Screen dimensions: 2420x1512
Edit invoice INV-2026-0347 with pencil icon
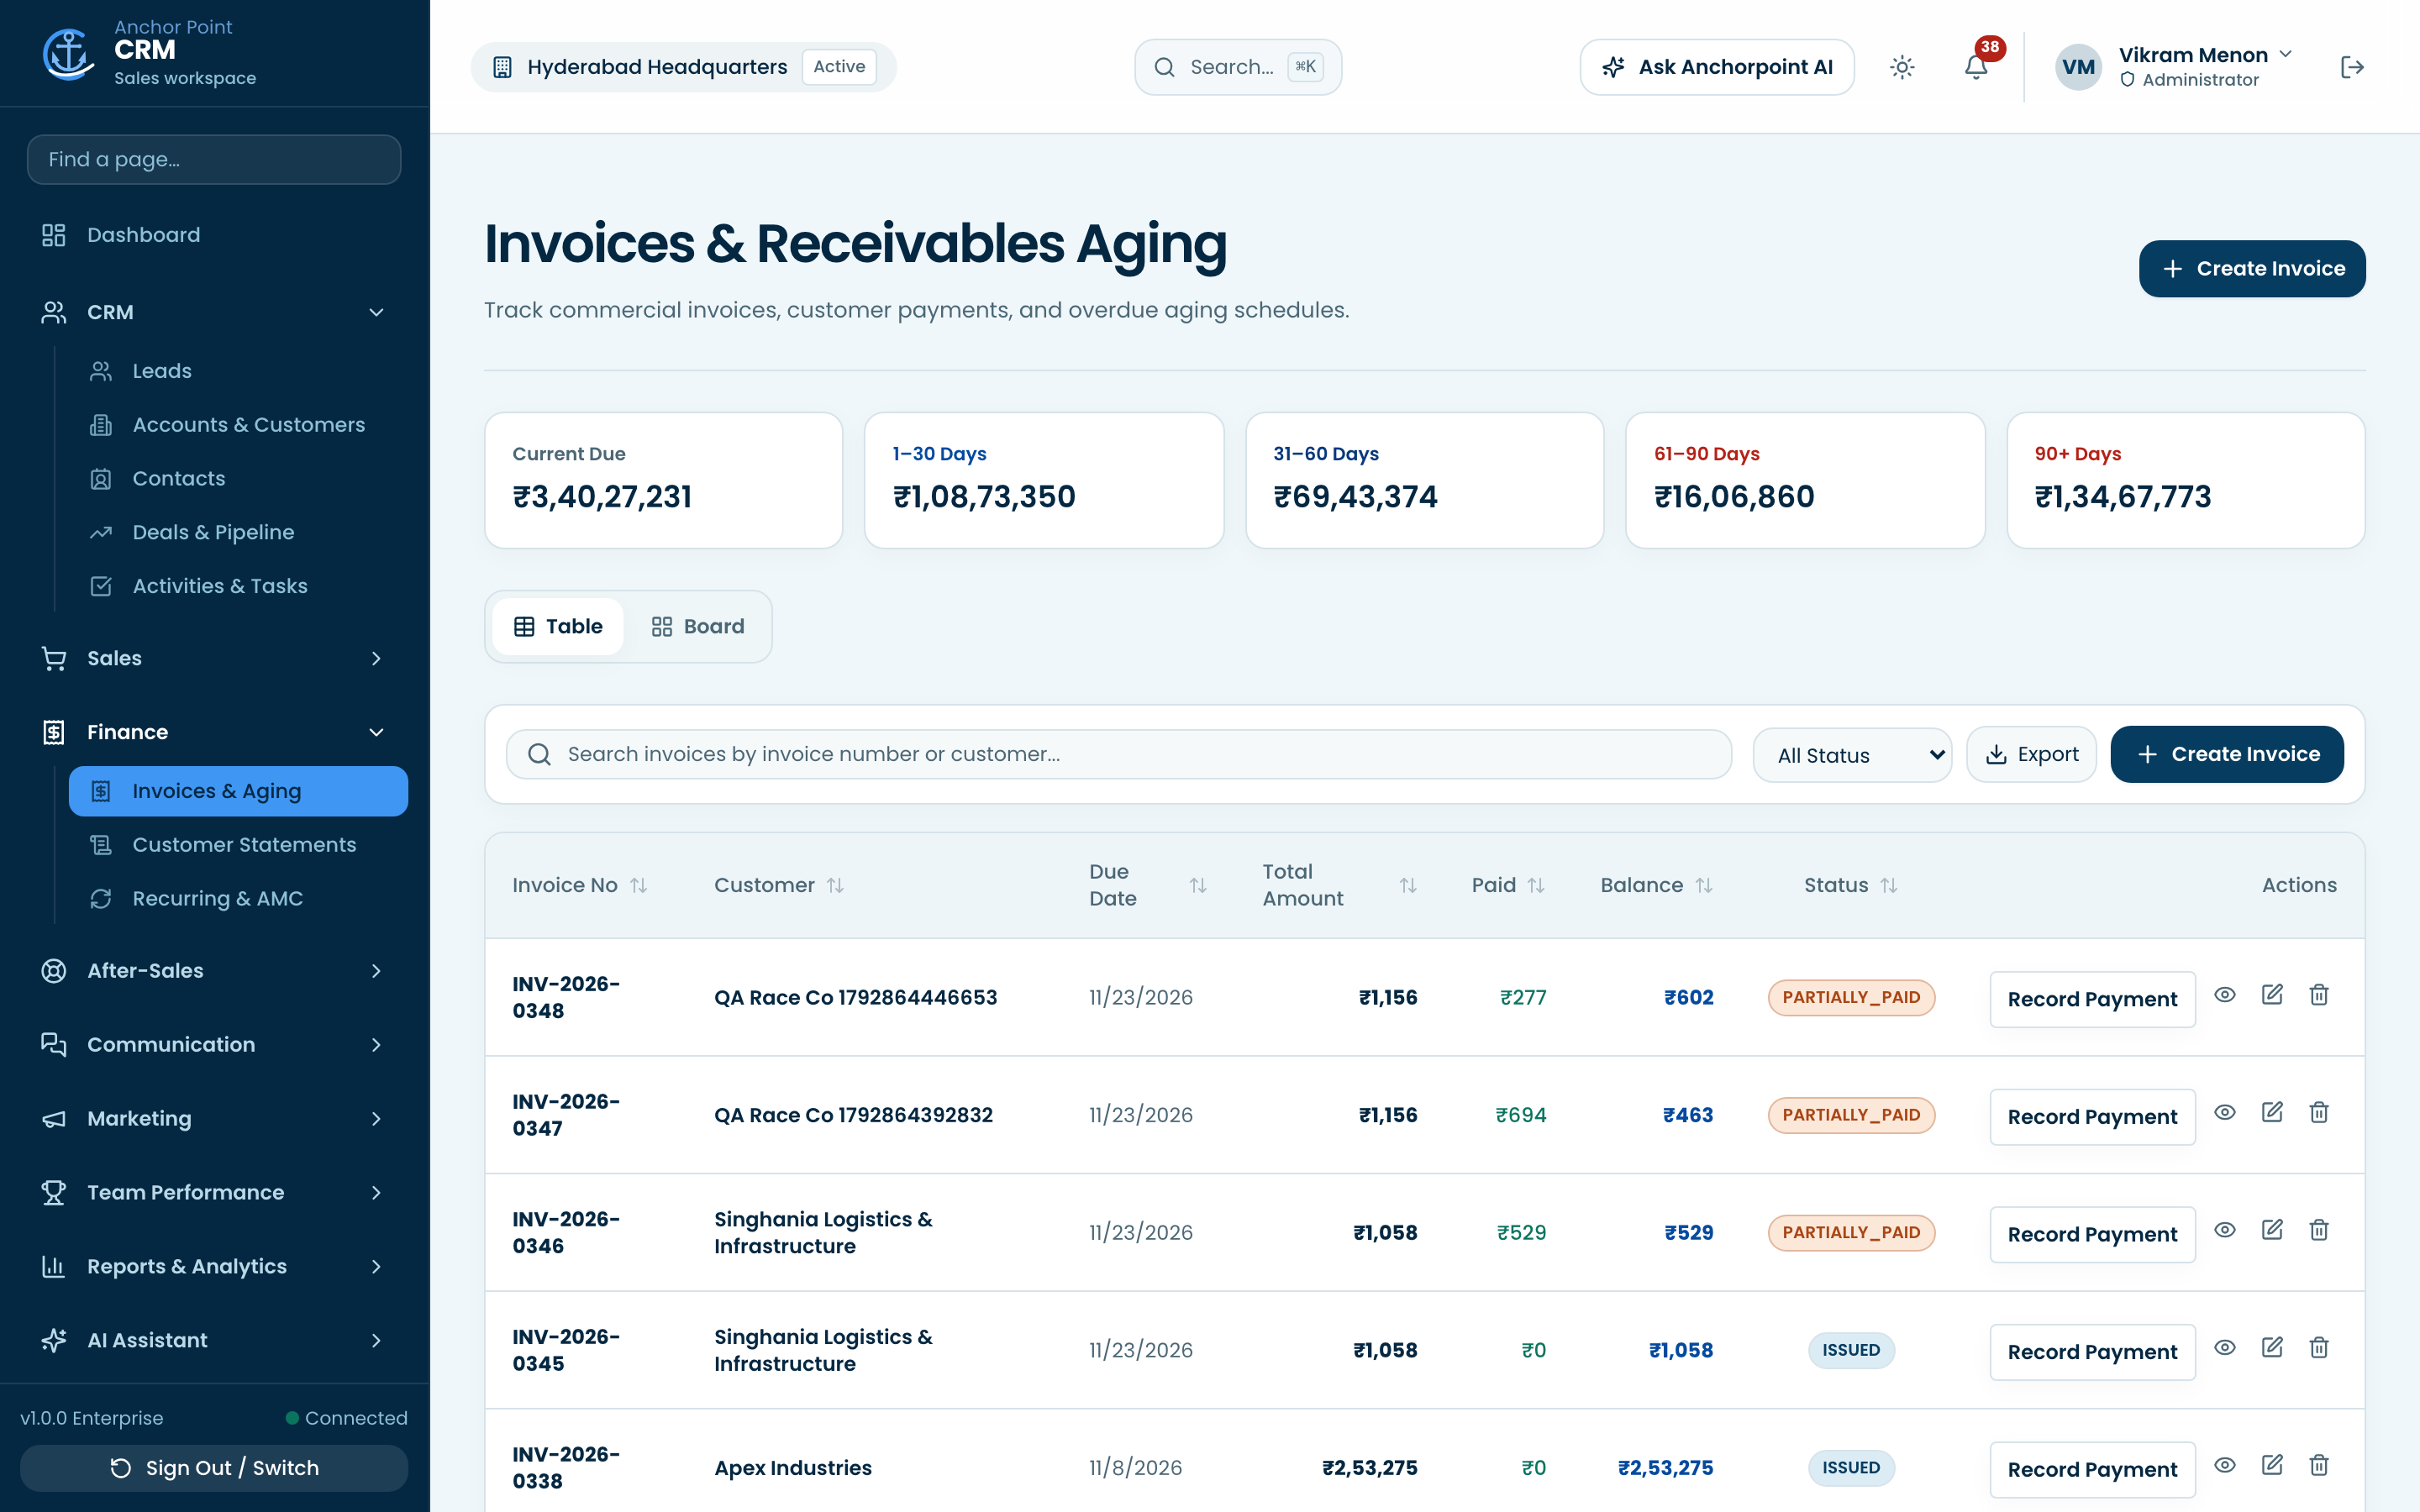[x=2272, y=1112]
